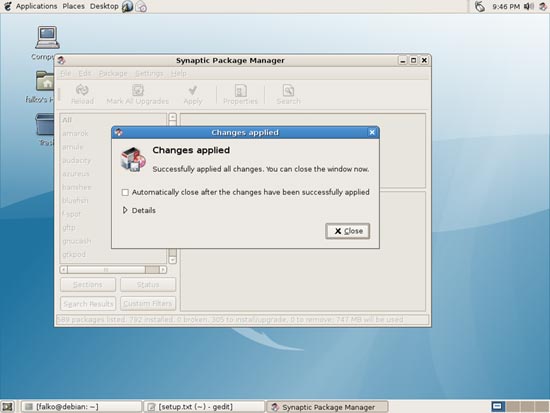Screen dimensions: 550x413
Task: Click the Changes applied dialog title bar icon
Action: click(x=119, y=132)
